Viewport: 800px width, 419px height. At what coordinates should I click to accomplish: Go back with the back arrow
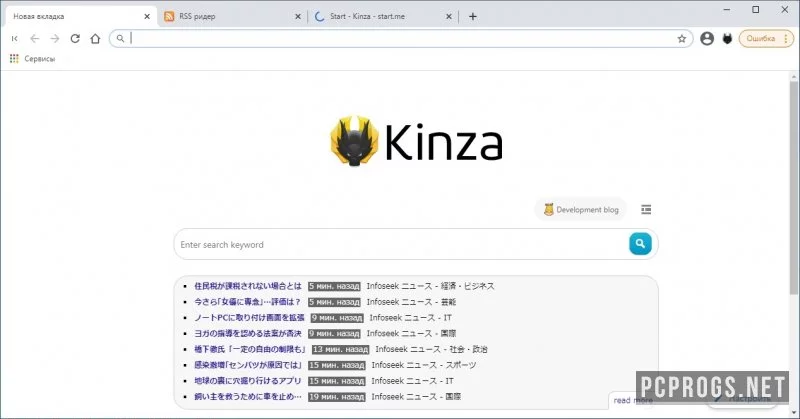click(x=34, y=38)
